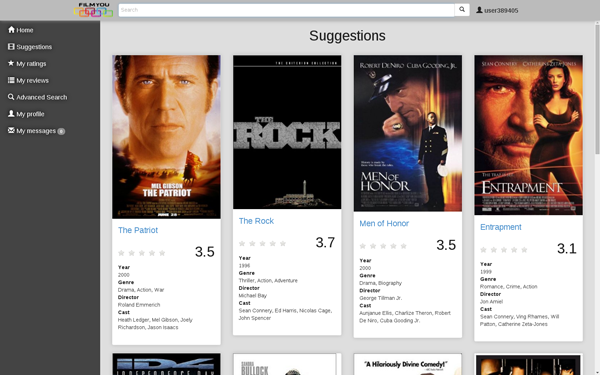Click the My reviews list icon
The width and height of the screenshot is (600, 375).
(11, 80)
